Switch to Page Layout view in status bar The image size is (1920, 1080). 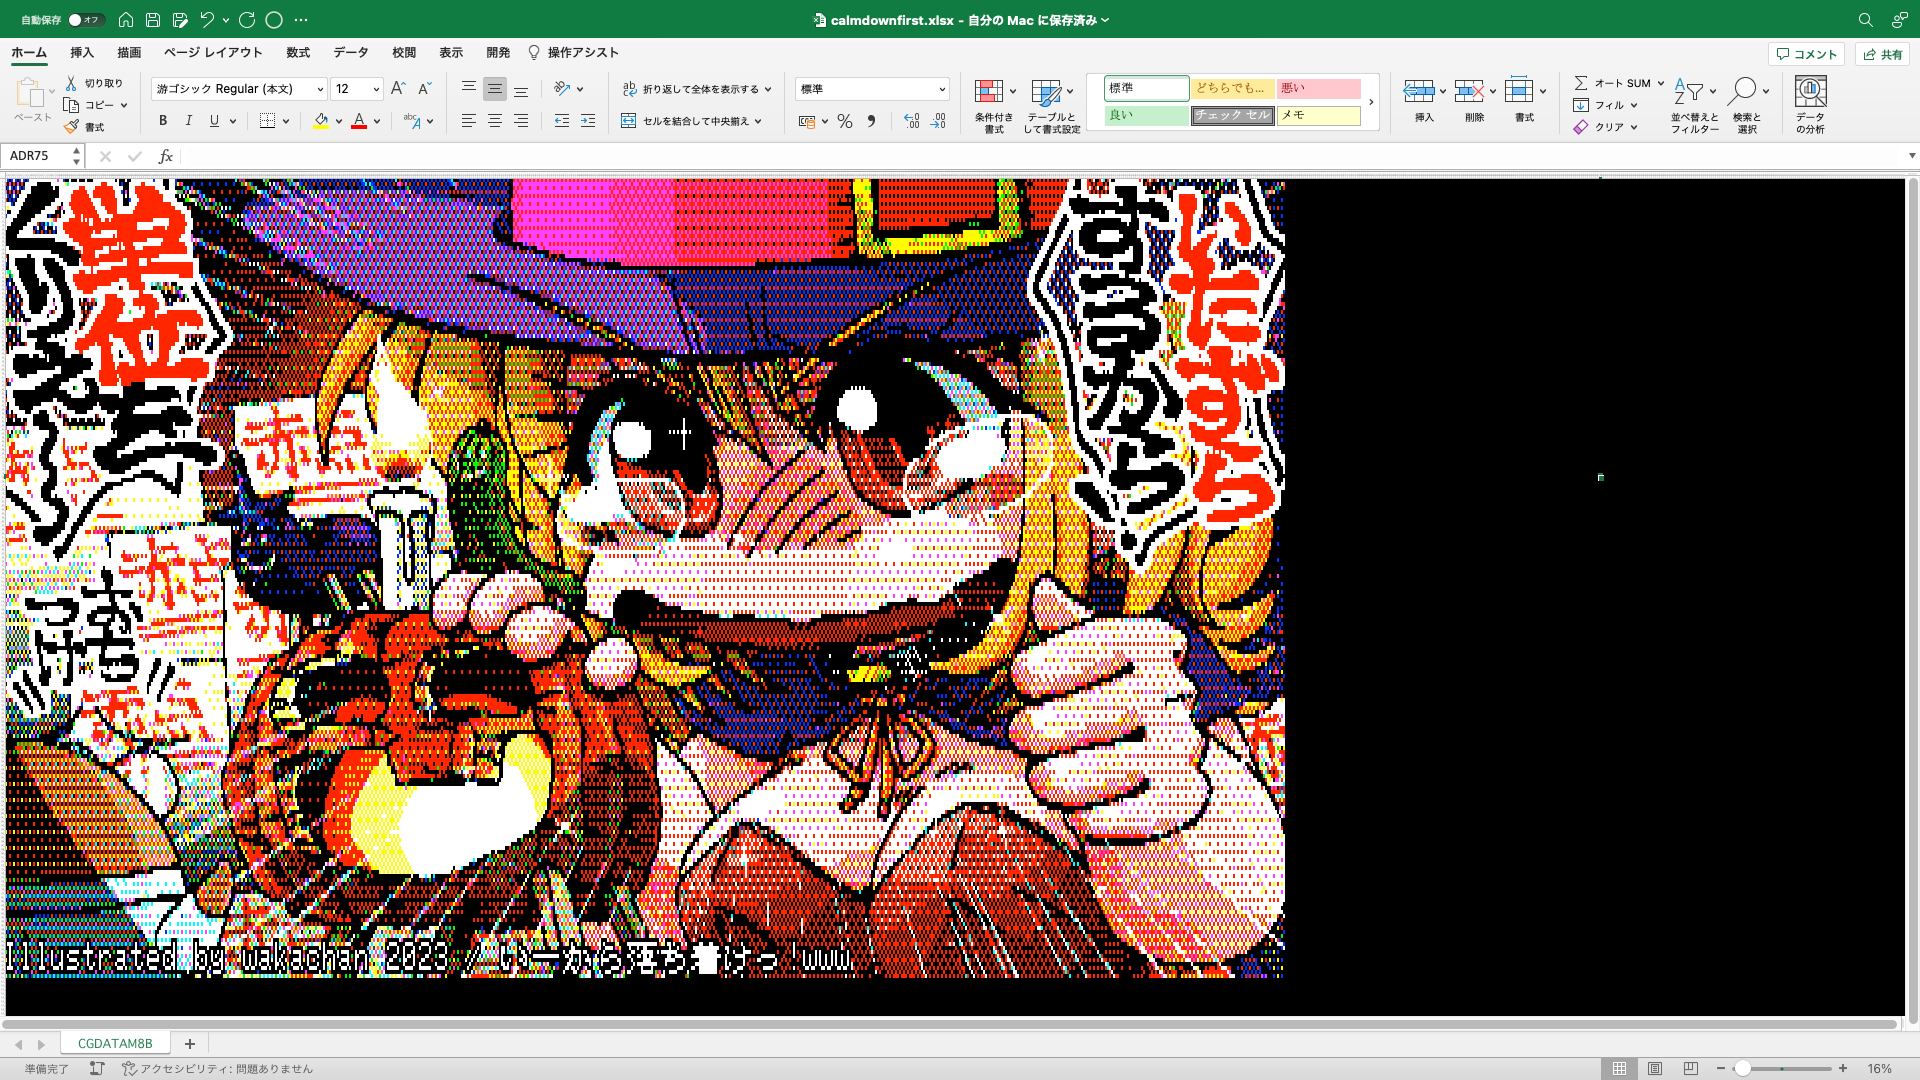(x=1655, y=1069)
